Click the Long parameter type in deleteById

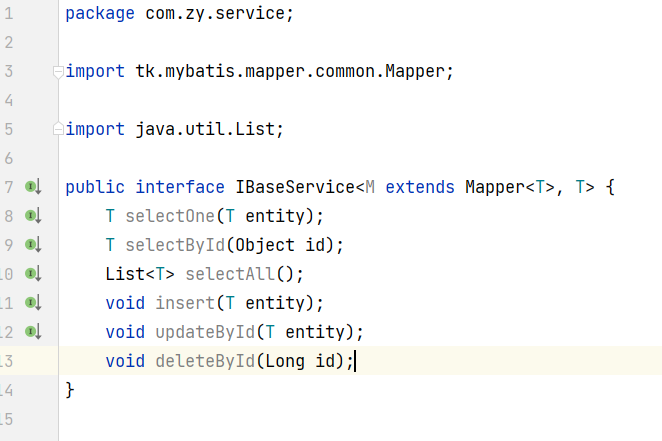[x=284, y=361]
